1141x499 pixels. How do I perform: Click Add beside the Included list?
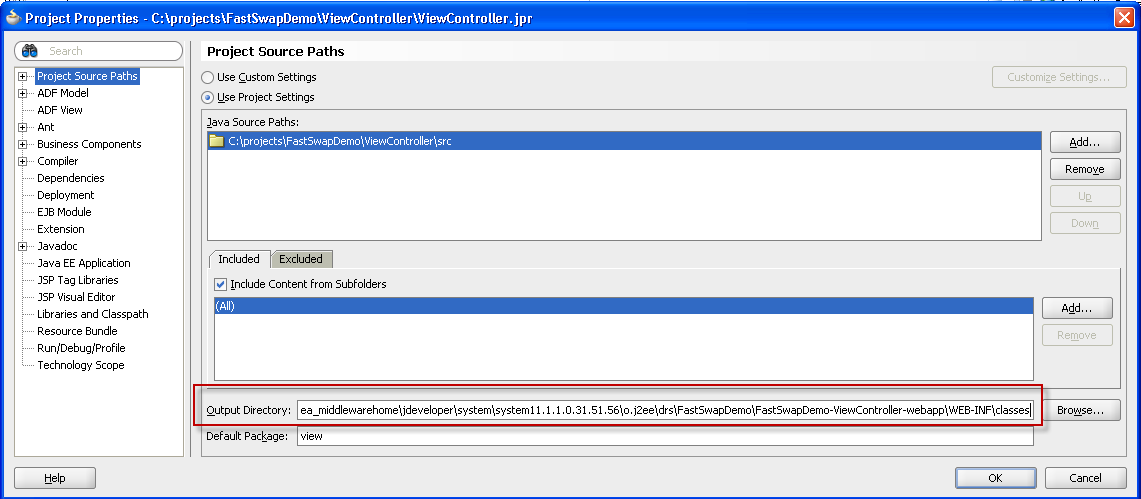coord(1077,308)
